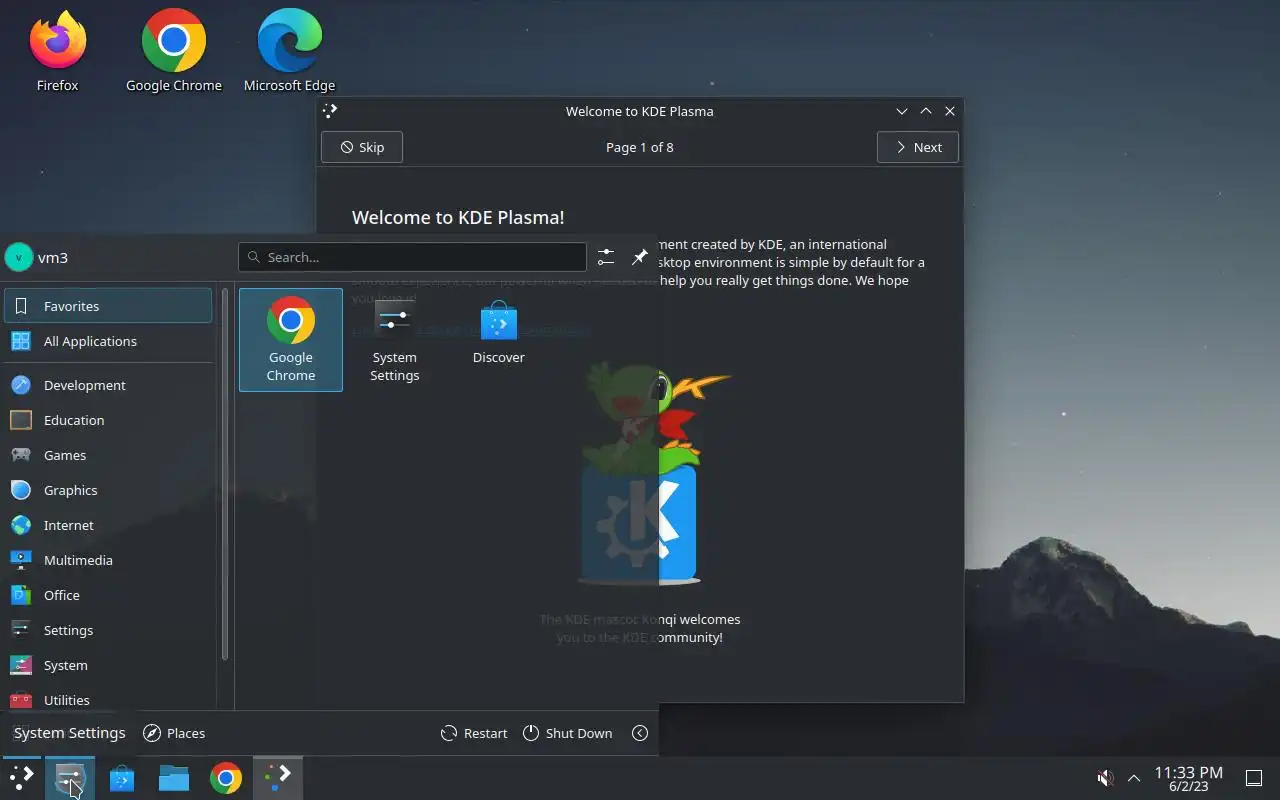The width and height of the screenshot is (1280, 800).
Task: Select the Favorites category
Action: pyautogui.click(x=108, y=306)
